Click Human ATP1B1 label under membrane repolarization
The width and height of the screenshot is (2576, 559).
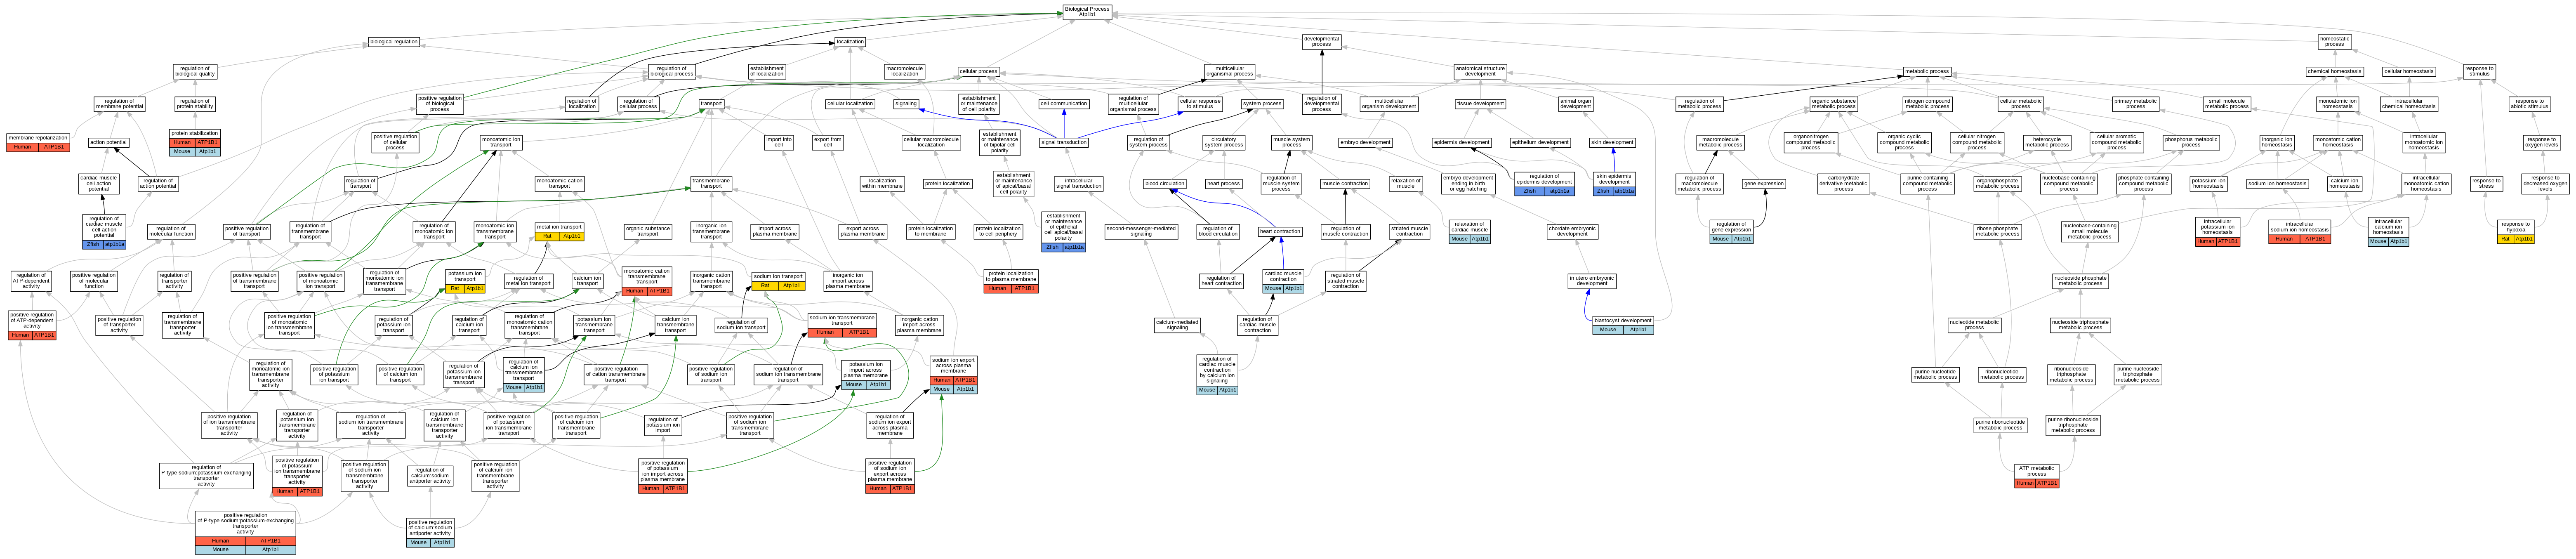pos(37,147)
